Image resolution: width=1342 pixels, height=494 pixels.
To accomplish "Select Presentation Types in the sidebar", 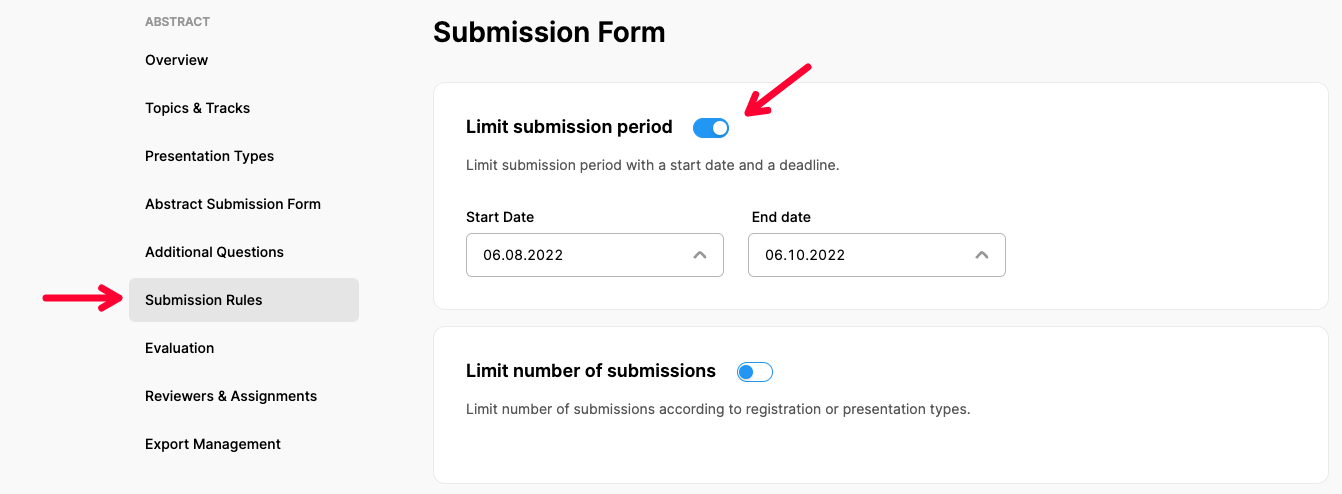I will pos(209,156).
